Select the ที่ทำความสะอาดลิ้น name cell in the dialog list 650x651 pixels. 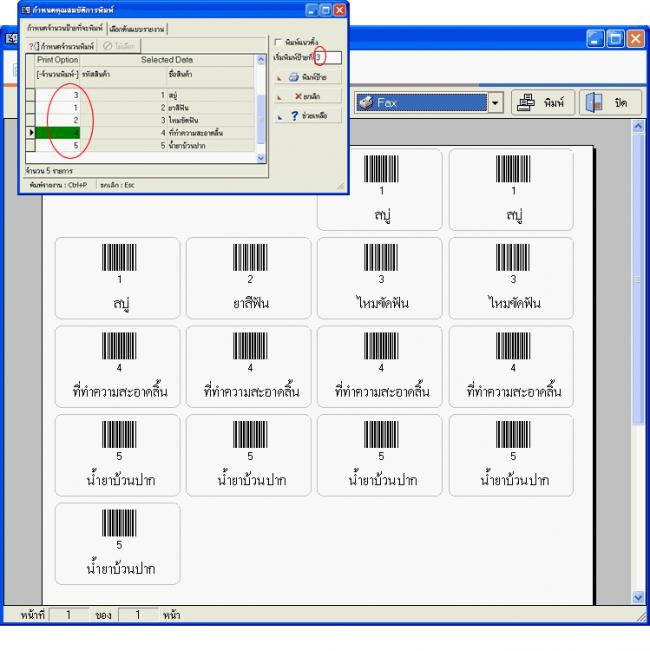point(210,132)
